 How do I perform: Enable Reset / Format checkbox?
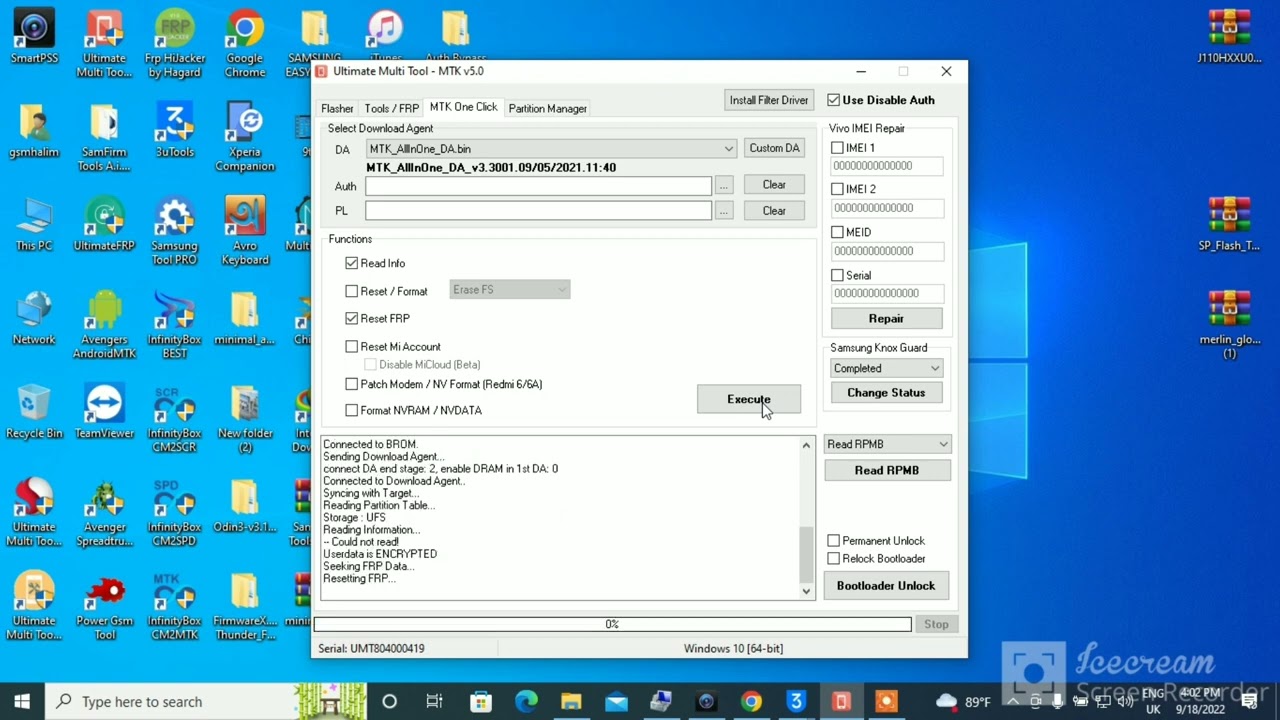coord(351,291)
